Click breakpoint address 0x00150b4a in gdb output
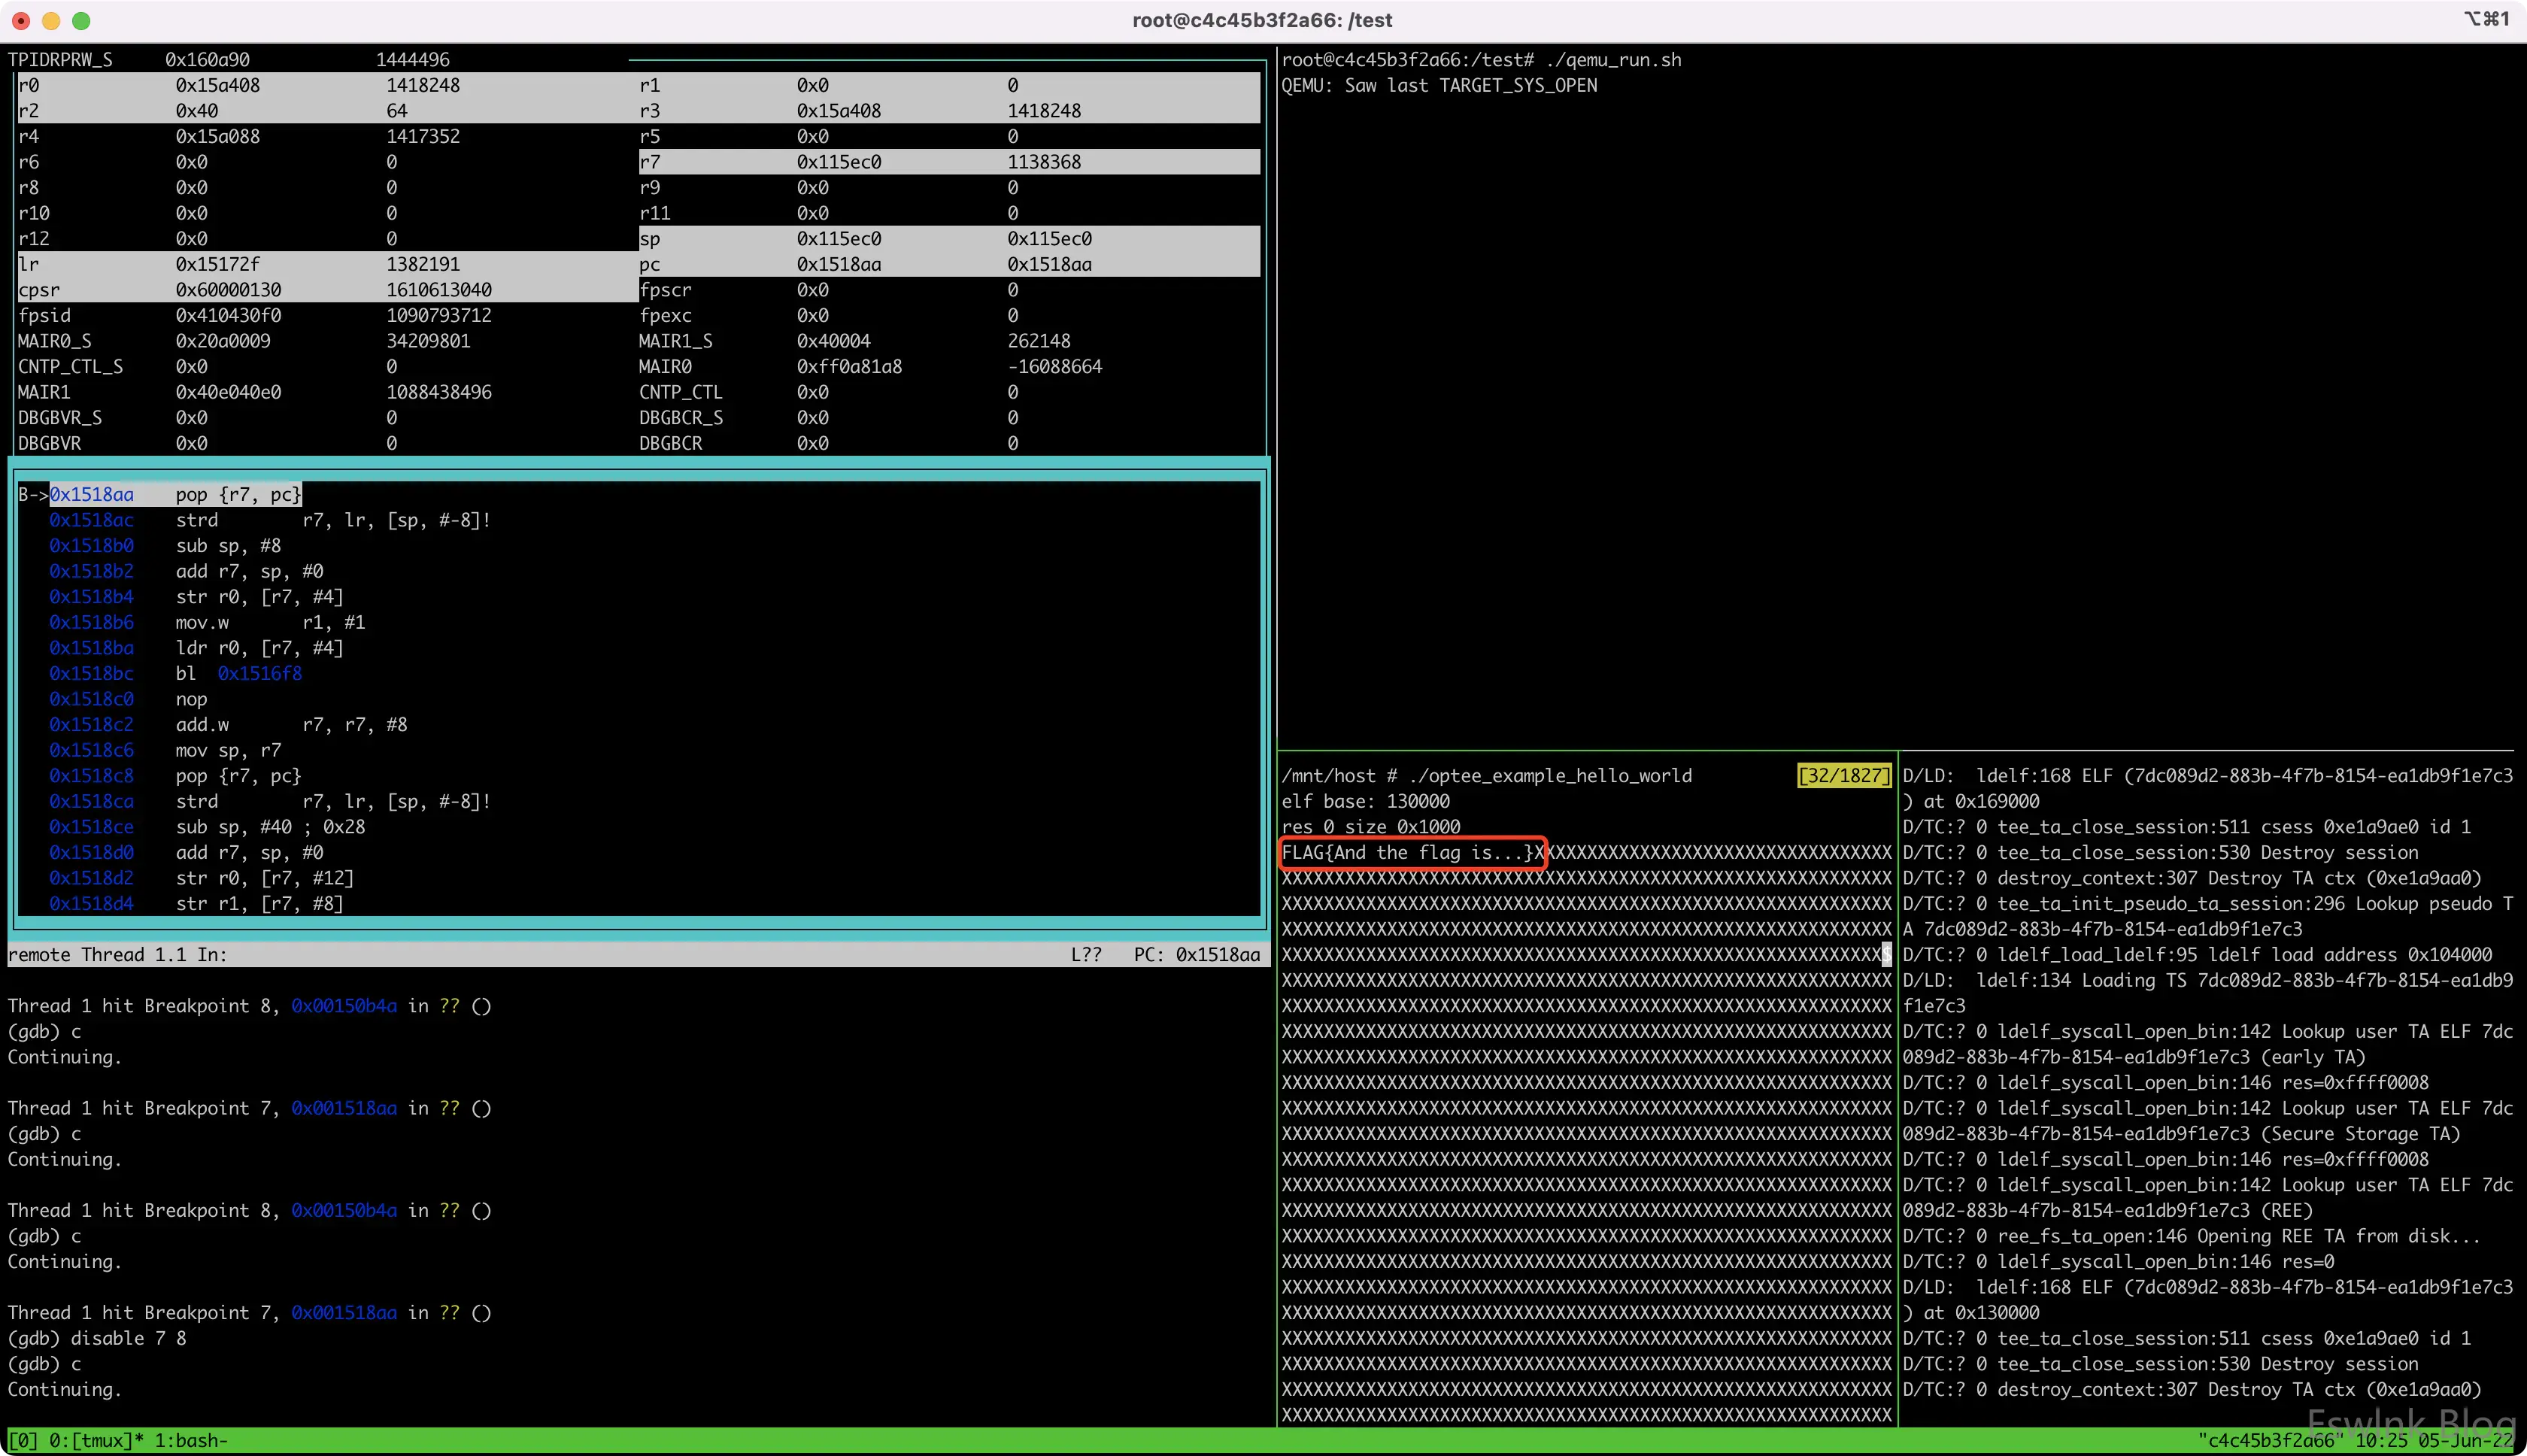This screenshot has width=2527, height=1456. (x=344, y=1006)
